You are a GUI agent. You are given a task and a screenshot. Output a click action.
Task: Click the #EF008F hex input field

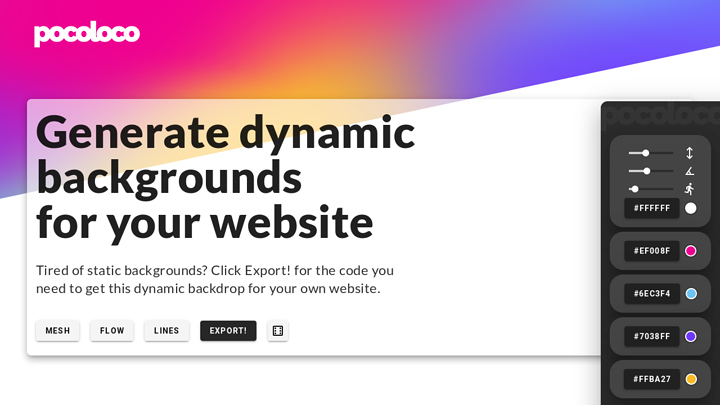click(x=652, y=250)
